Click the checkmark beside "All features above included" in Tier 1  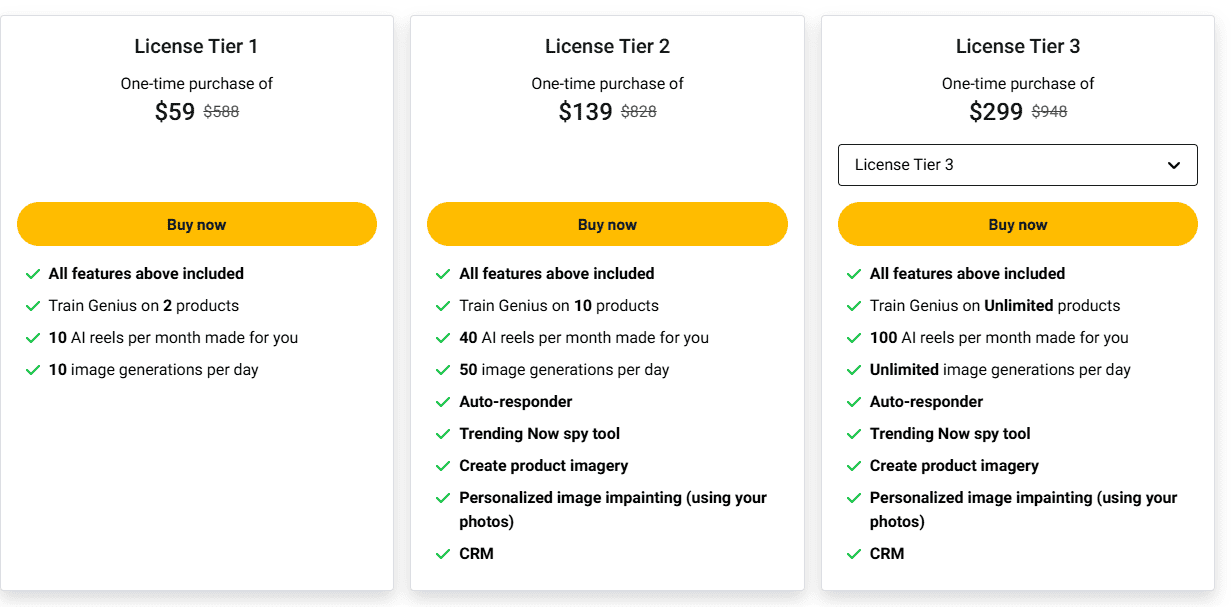click(32, 273)
